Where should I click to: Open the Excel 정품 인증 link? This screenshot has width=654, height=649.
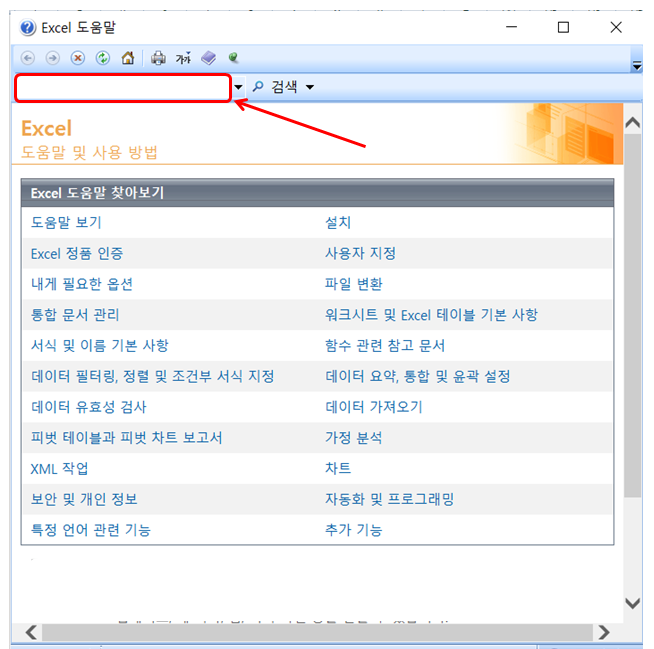(x=77, y=253)
